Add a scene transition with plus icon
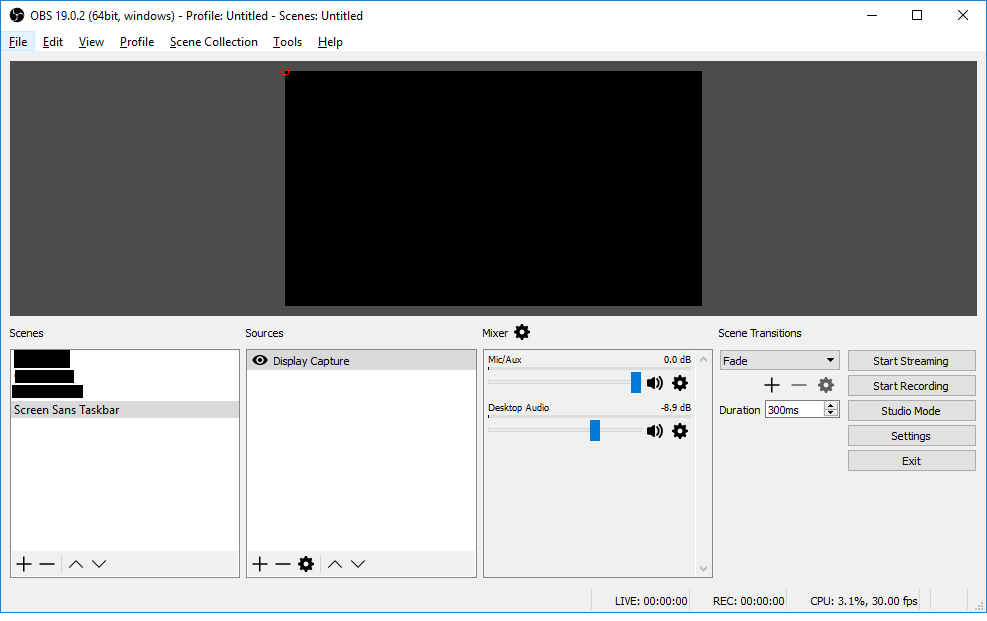The width and height of the screenshot is (987, 621). [x=772, y=385]
